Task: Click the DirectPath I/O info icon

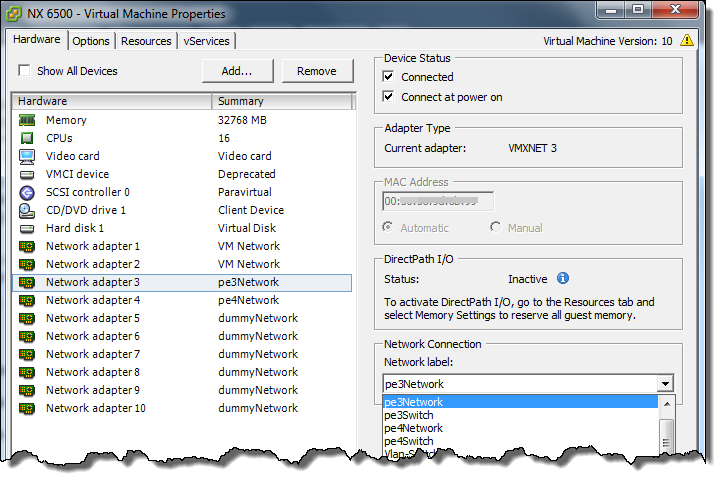Action: point(563,278)
